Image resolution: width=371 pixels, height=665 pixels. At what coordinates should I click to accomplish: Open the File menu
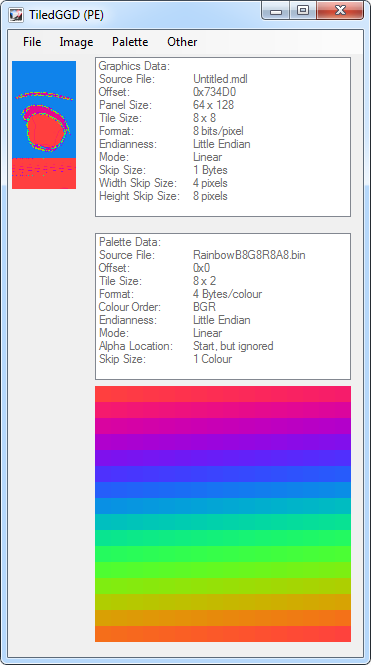[x=32, y=42]
